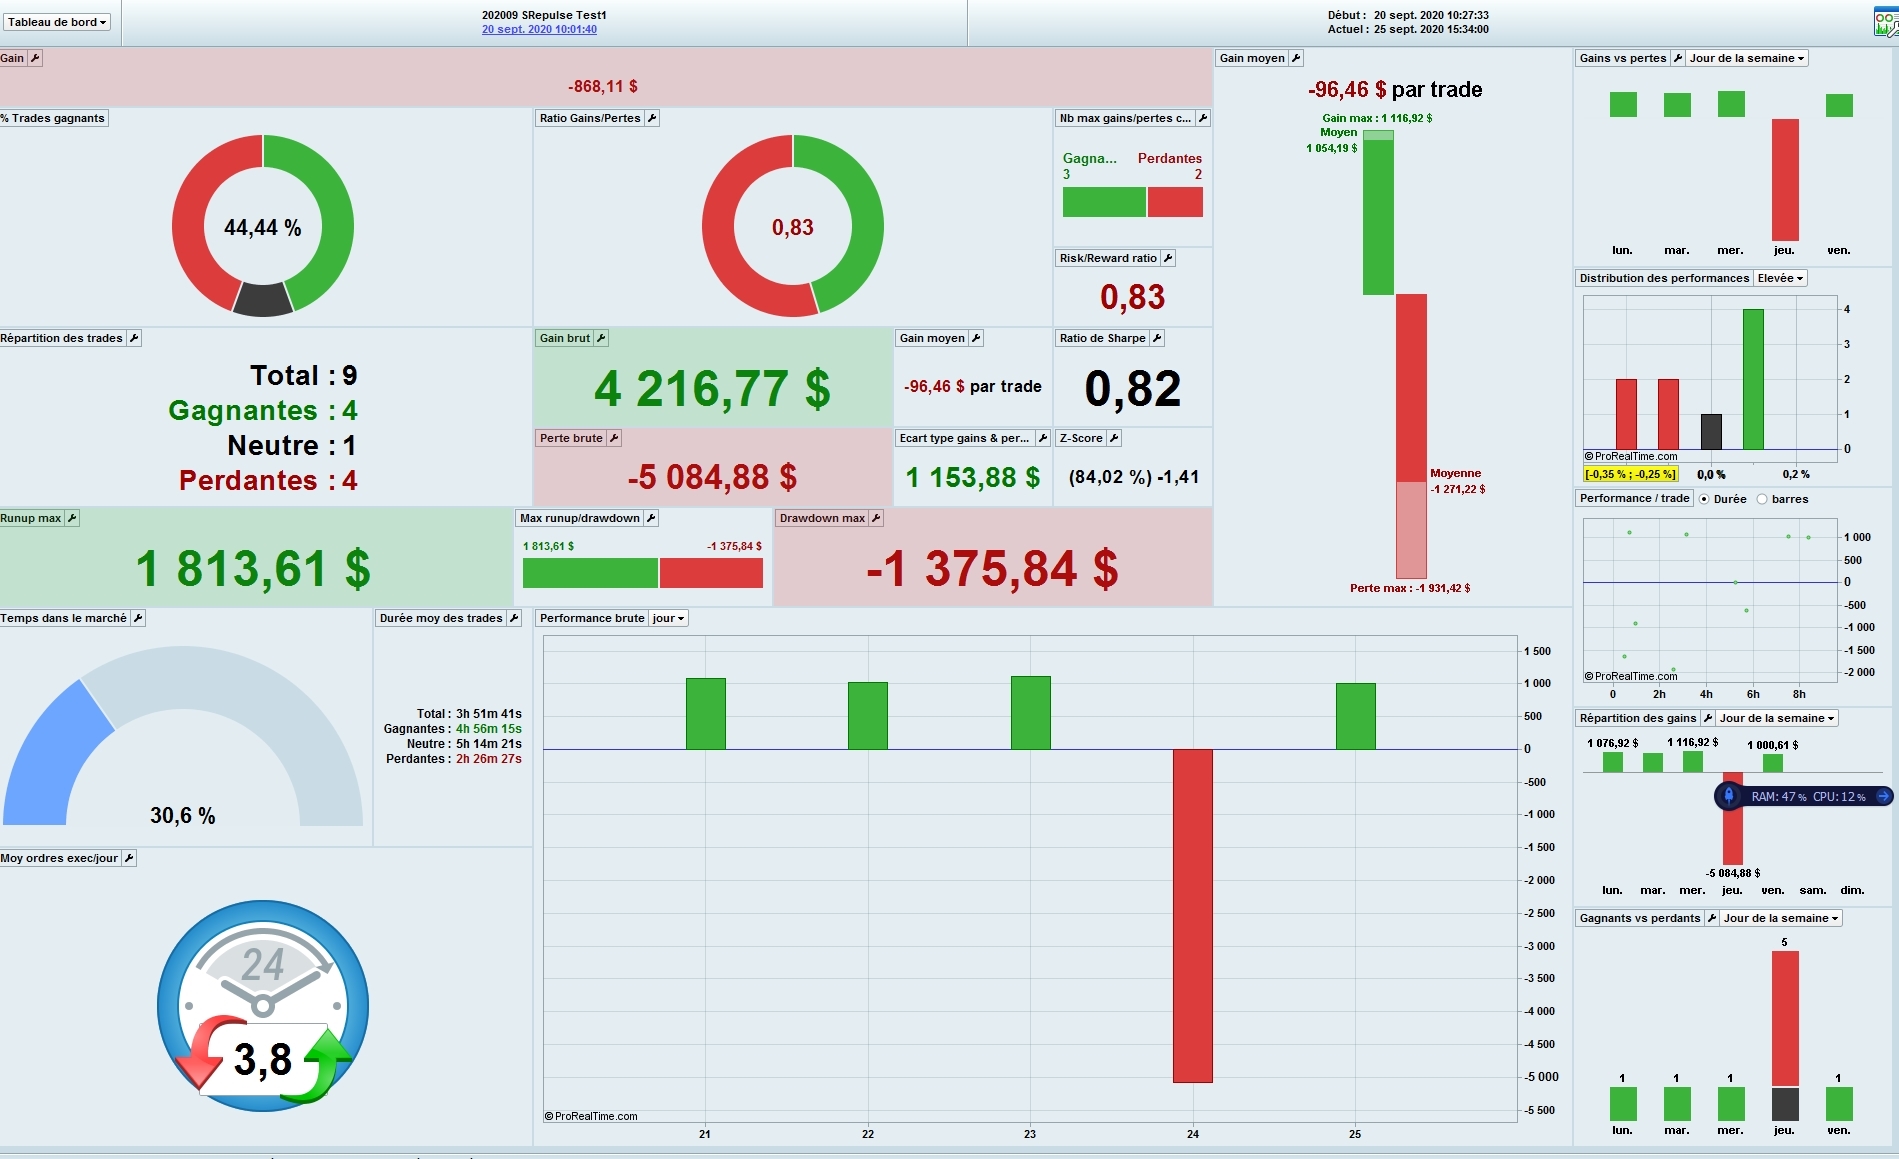Screen dimensions: 1899x1159
Task: Click wrench beside Répartition des trades
Action: 134,338
